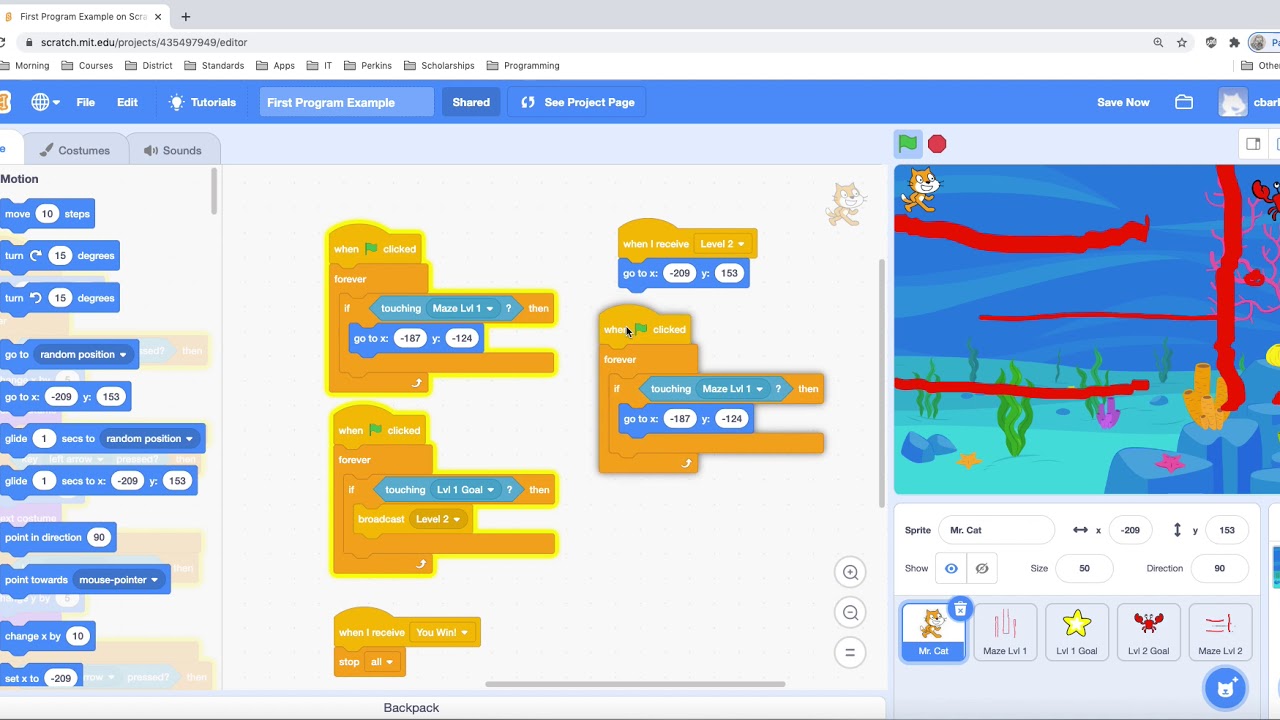Open the Scholarships bookmarks folder
The height and width of the screenshot is (720, 1280).
click(x=438, y=65)
